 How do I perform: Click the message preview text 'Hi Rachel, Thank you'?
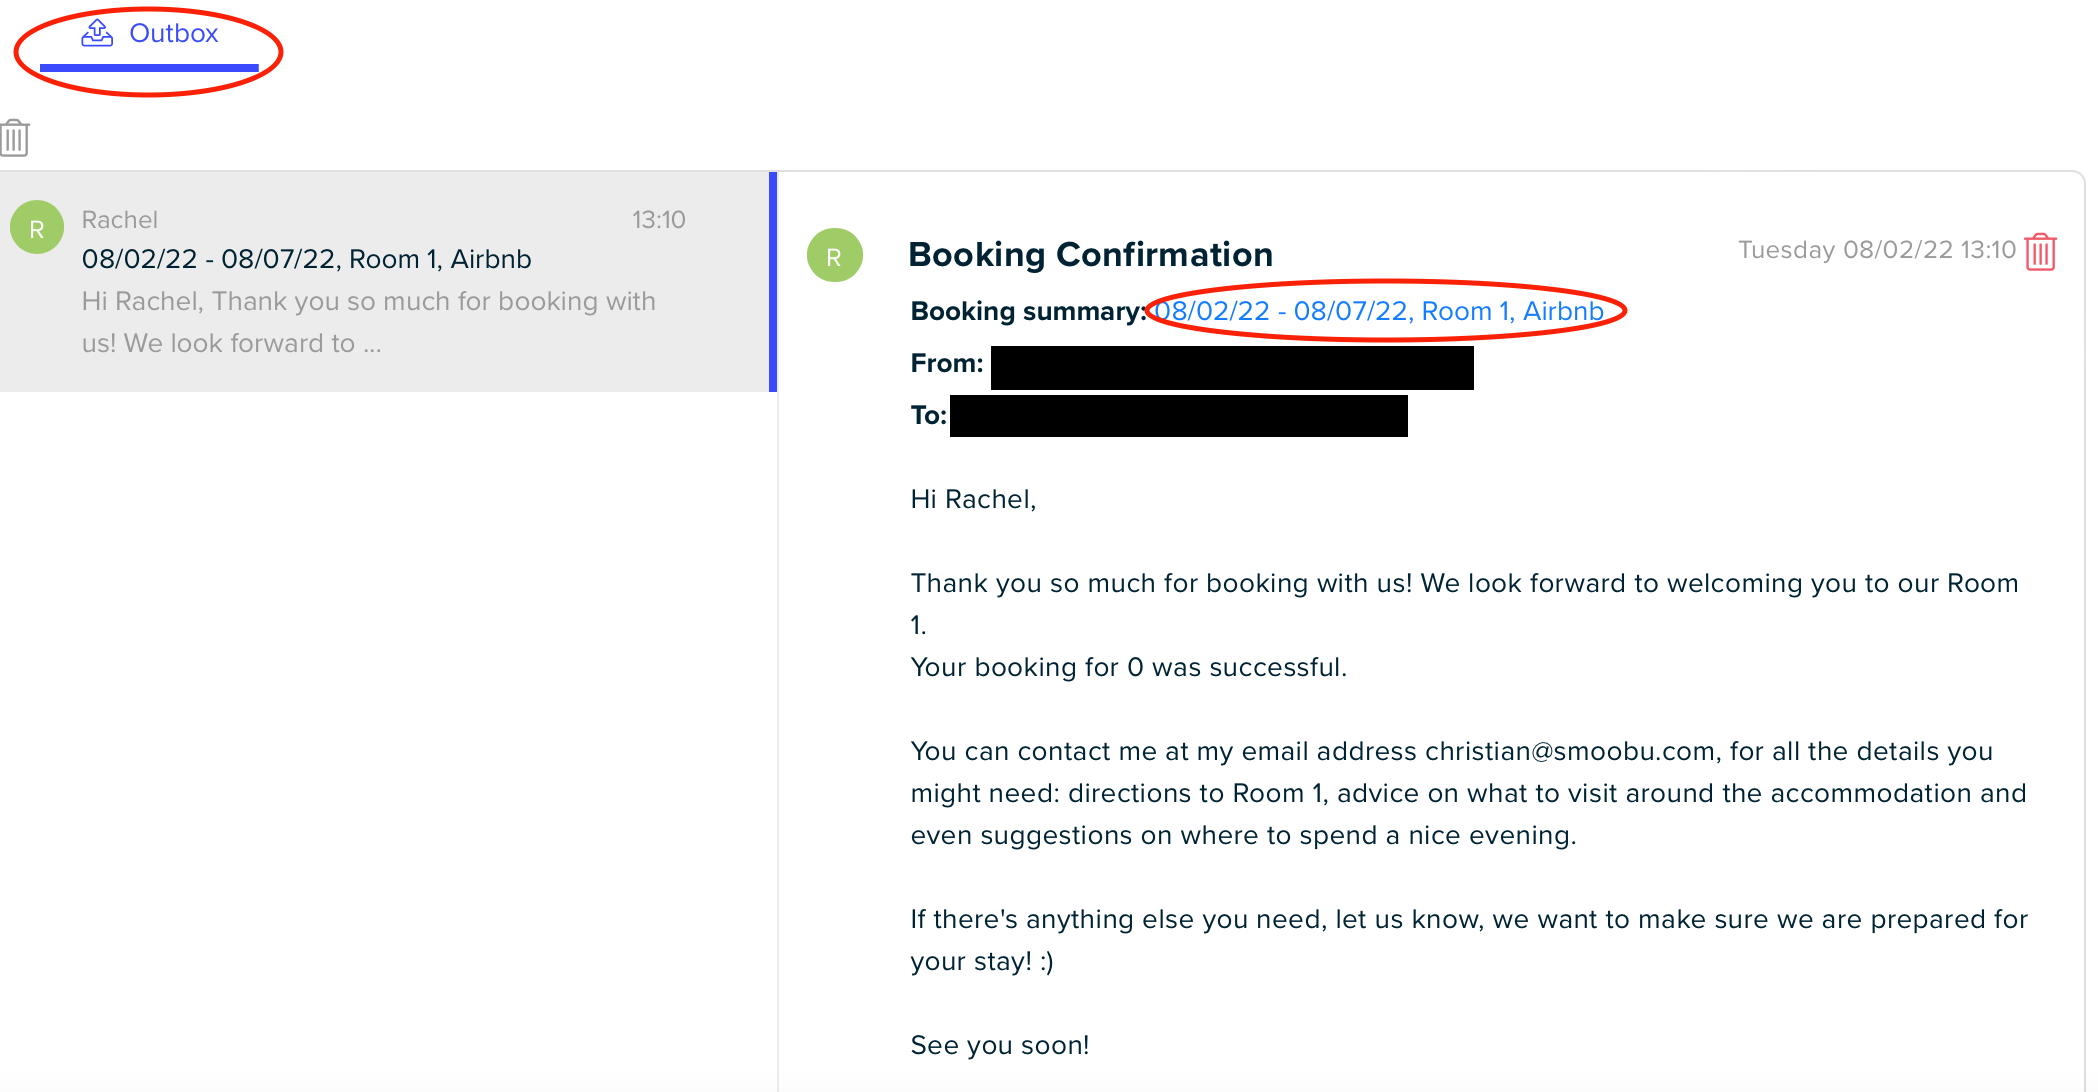368,322
